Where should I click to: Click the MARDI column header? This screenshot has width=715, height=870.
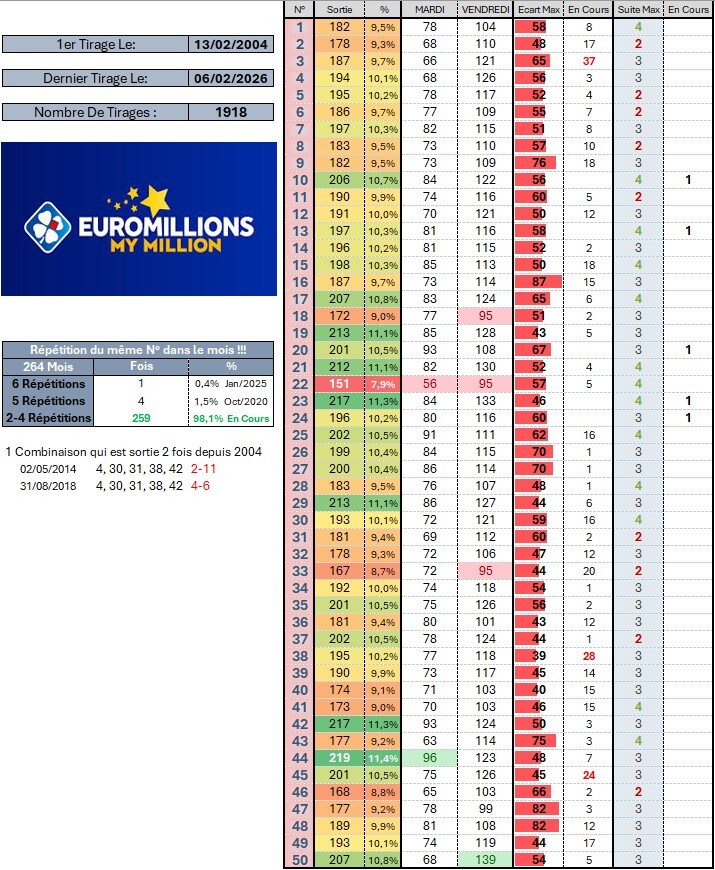point(430,9)
